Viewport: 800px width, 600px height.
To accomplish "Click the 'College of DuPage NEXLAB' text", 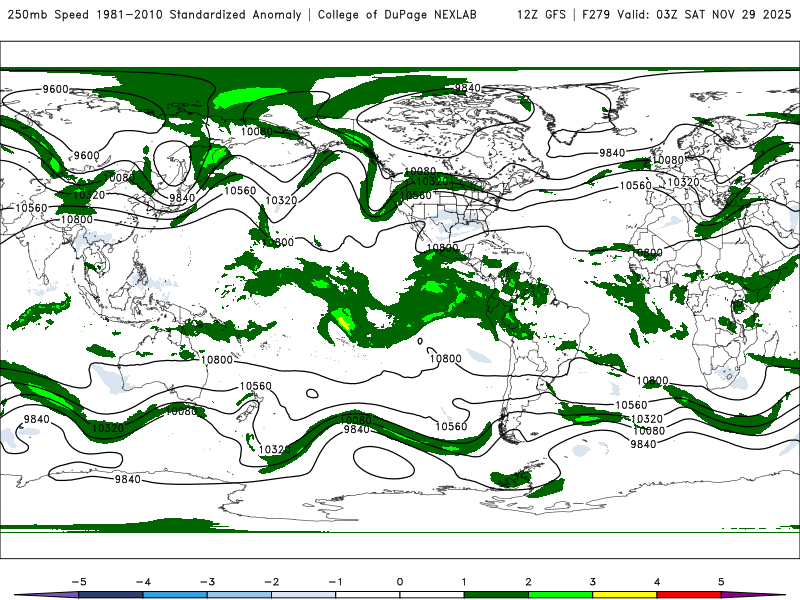I will click(x=397, y=15).
